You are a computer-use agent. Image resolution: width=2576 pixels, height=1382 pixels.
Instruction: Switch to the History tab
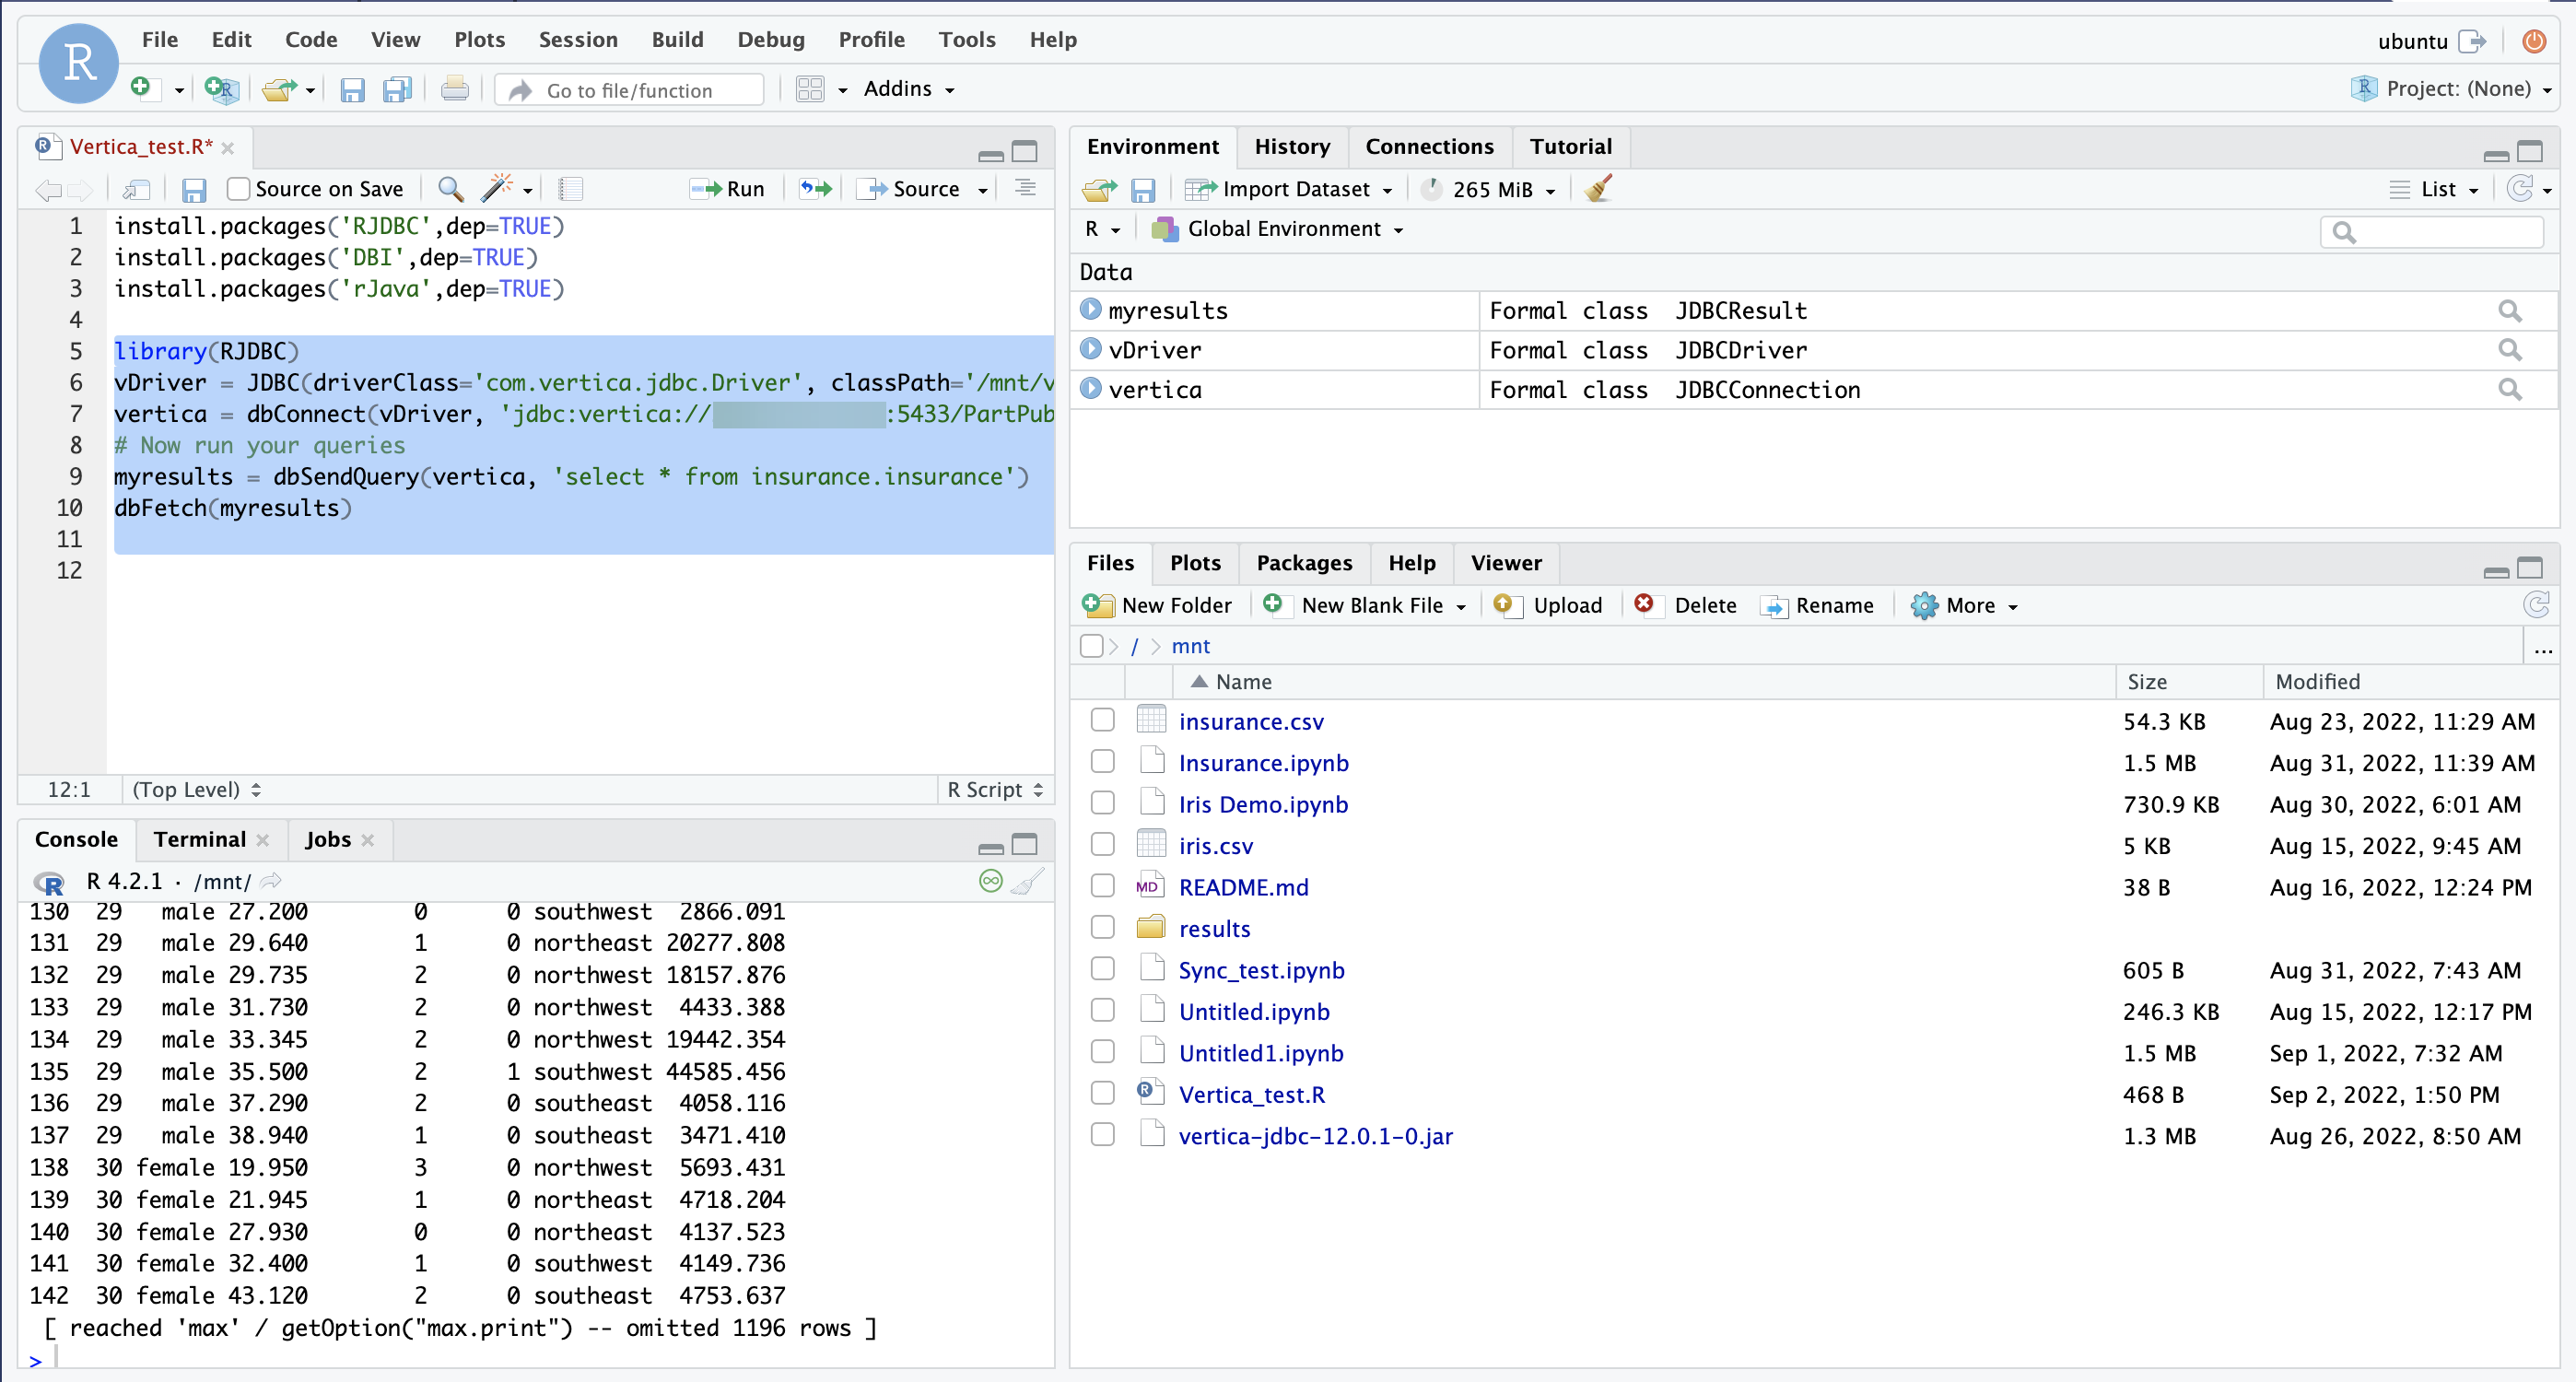pyautogui.click(x=1292, y=147)
